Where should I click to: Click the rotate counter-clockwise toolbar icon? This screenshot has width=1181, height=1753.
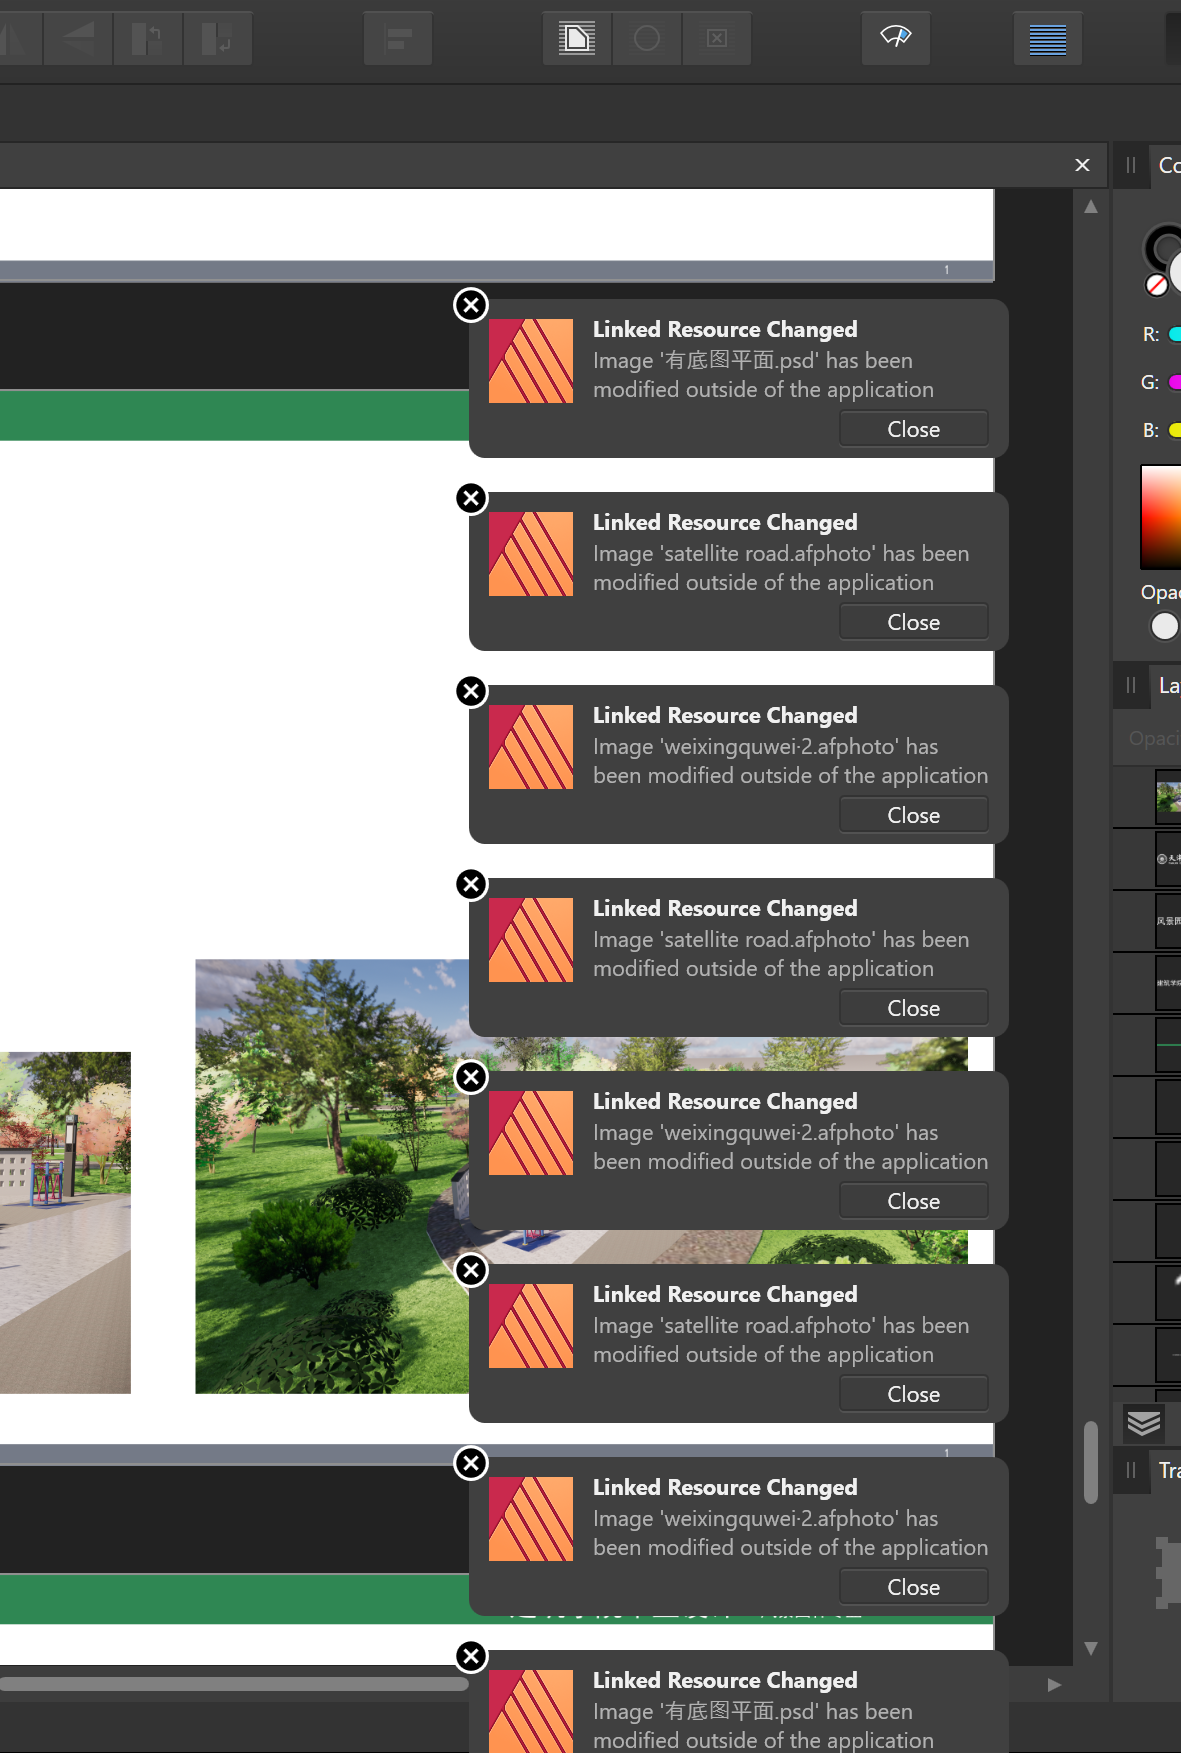(147, 39)
